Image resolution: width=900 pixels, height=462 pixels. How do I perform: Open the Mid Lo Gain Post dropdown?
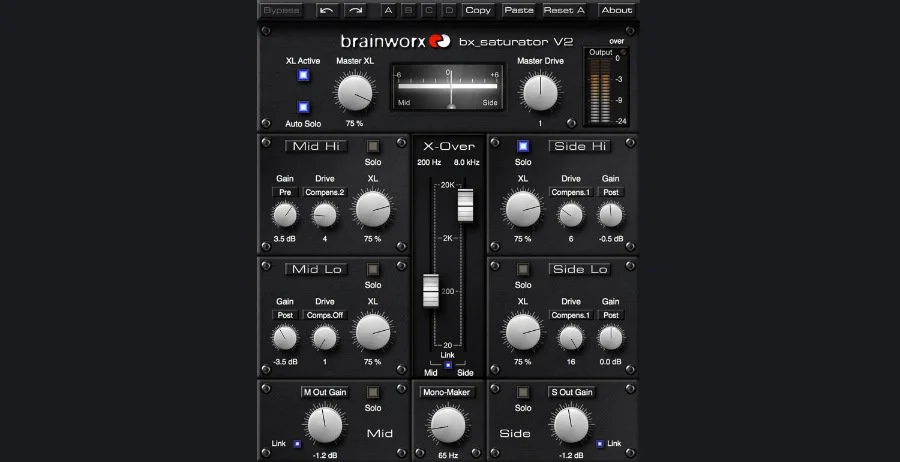(x=285, y=315)
